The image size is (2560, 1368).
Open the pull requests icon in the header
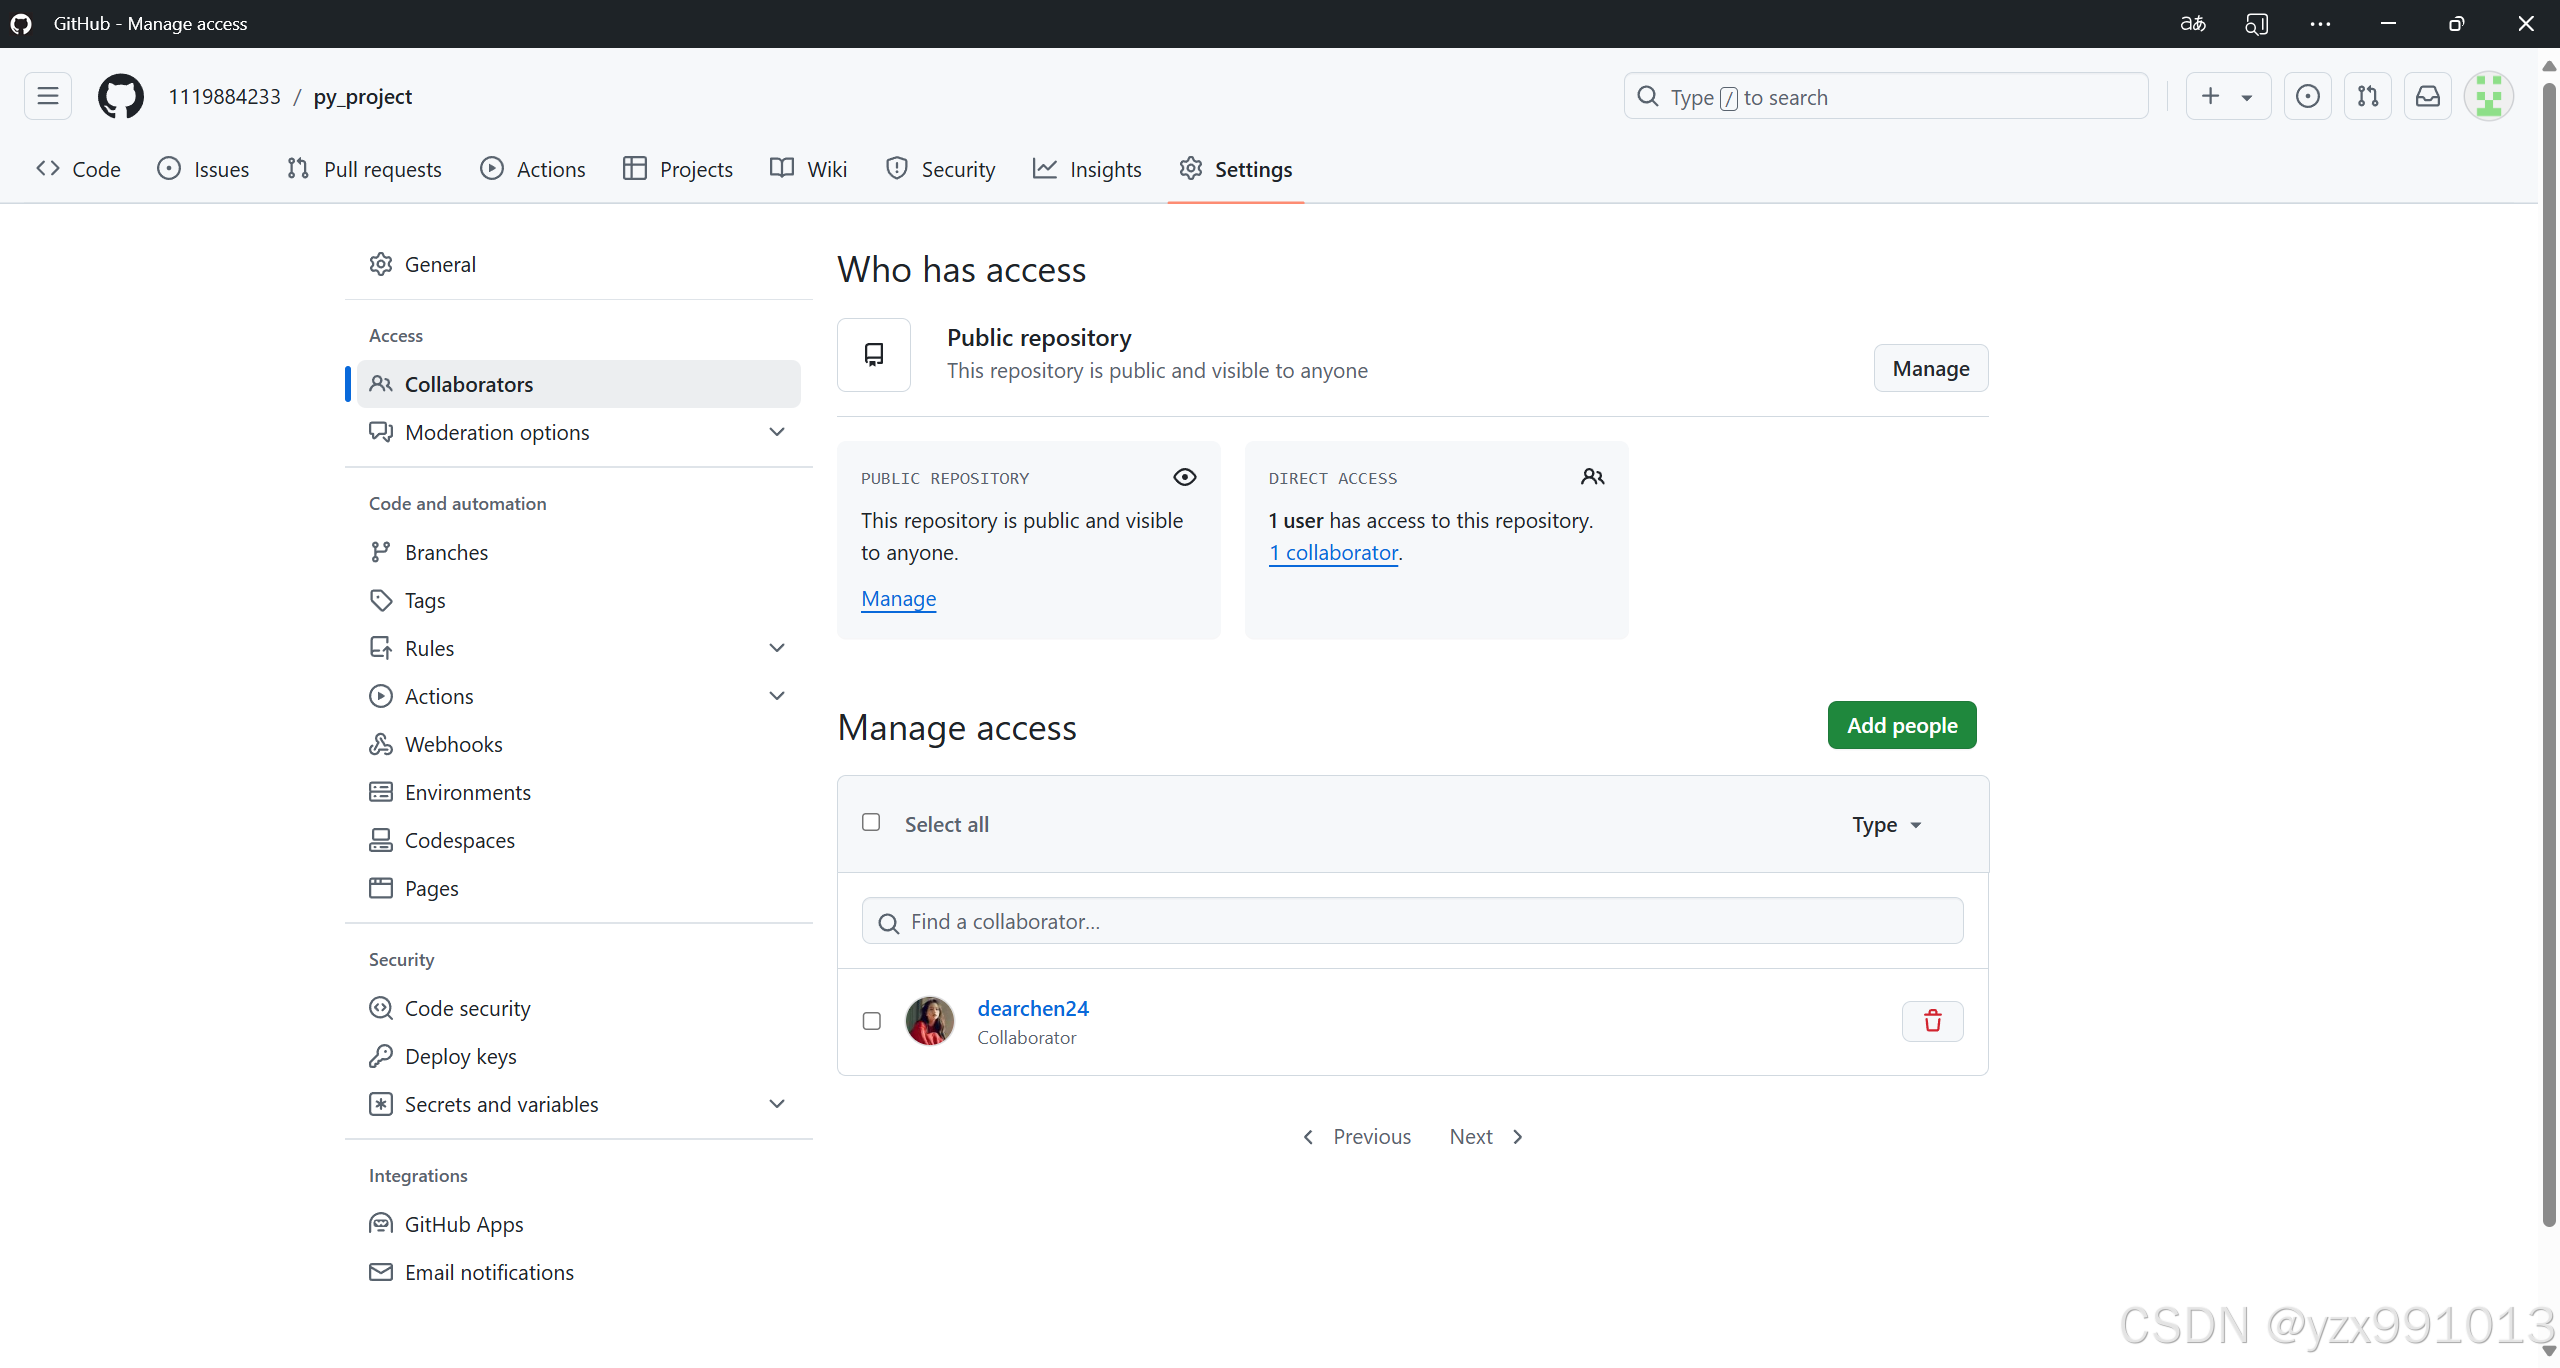(x=2367, y=96)
